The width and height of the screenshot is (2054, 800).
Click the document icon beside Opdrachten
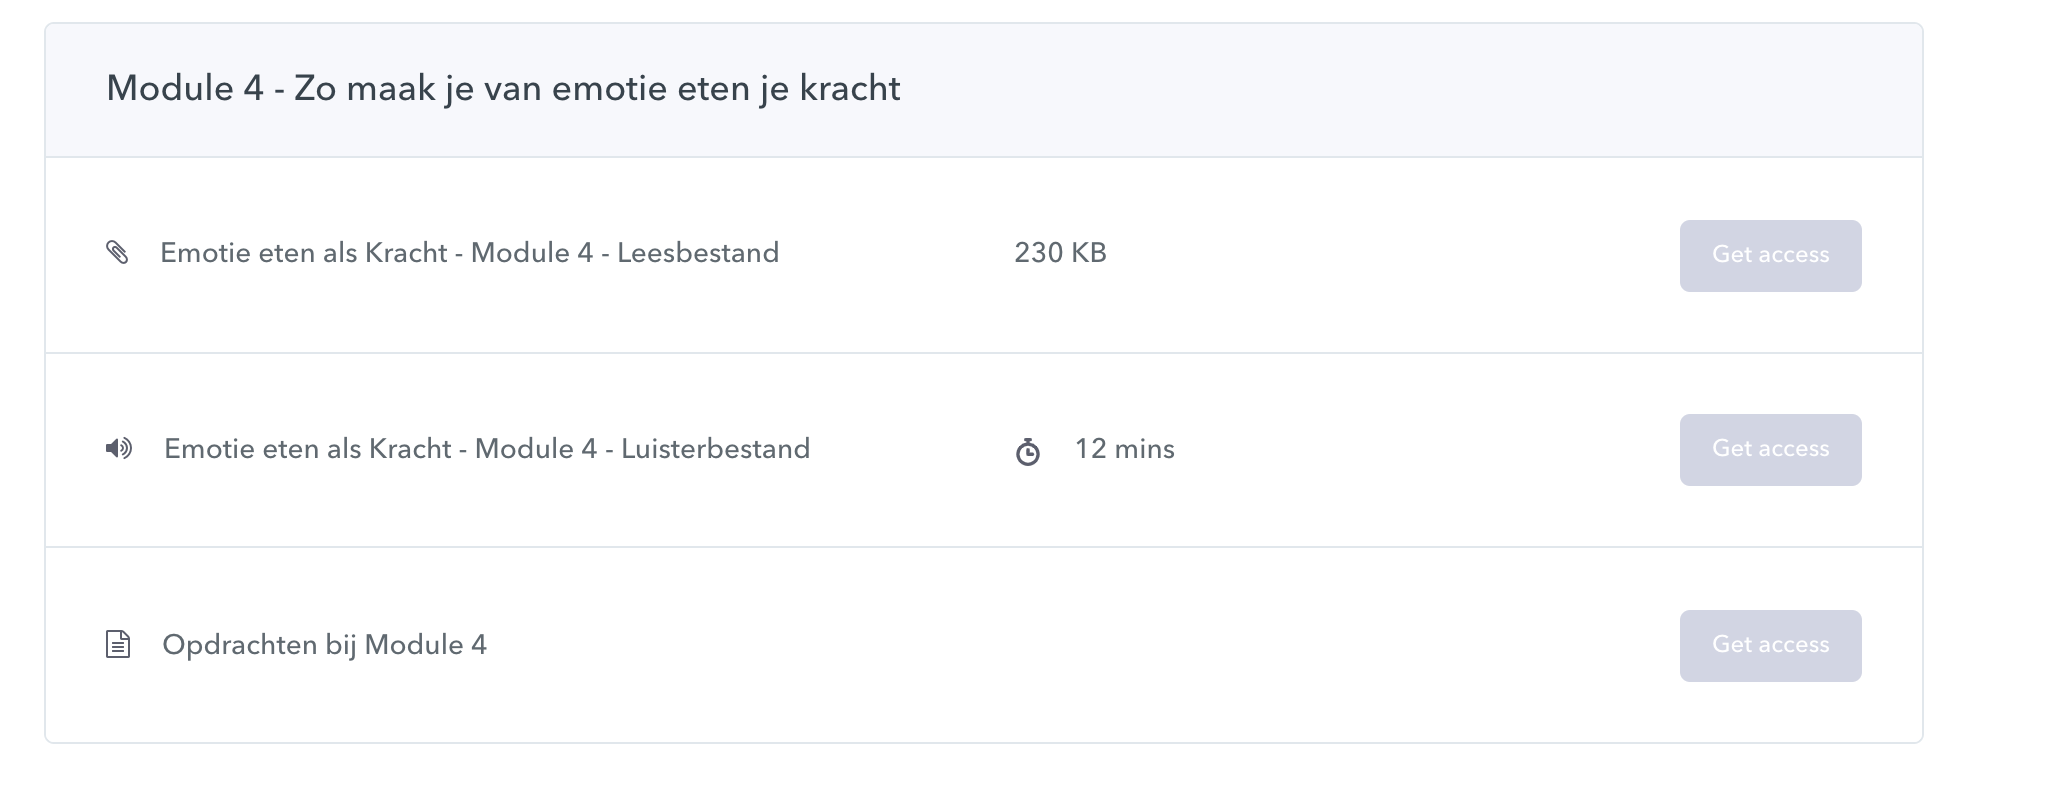[x=118, y=645]
